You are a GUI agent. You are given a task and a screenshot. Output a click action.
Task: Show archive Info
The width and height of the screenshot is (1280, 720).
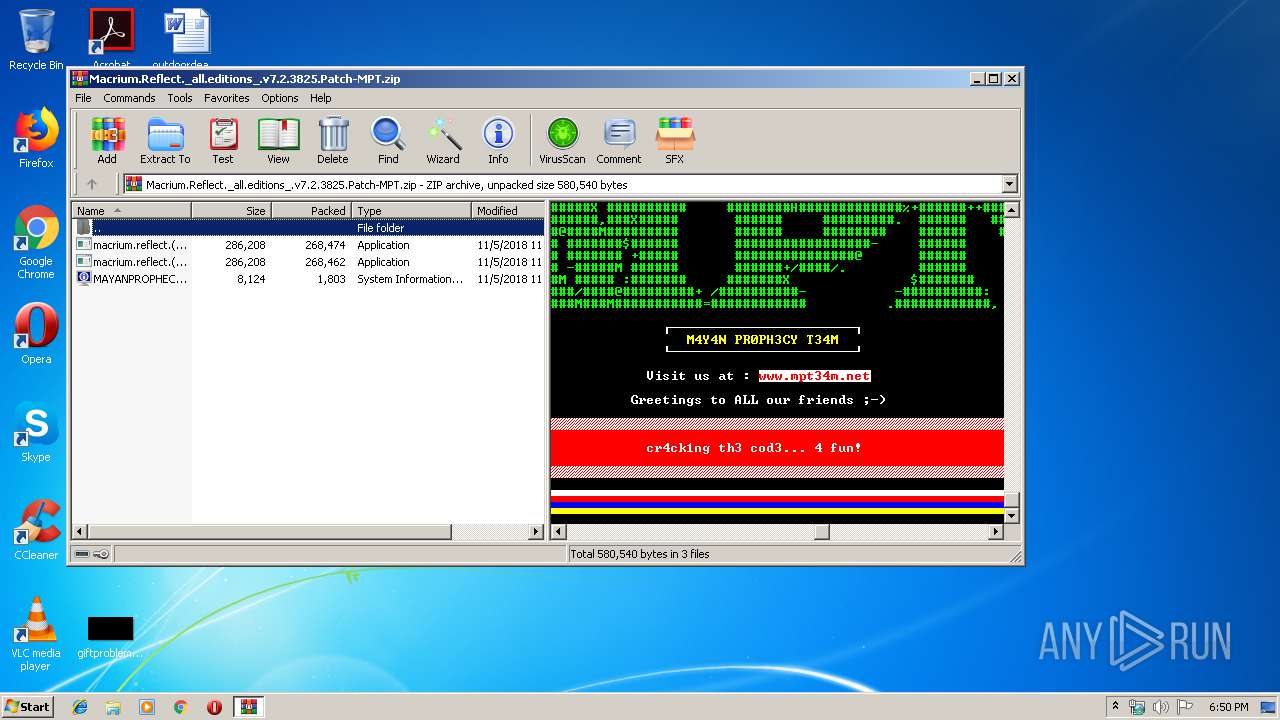pyautogui.click(x=498, y=141)
